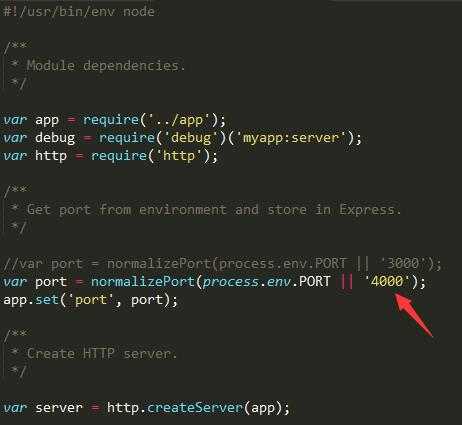Click the 'Create HTTP server.' comment
Viewport: 462px width, 425px height.
(102, 354)
